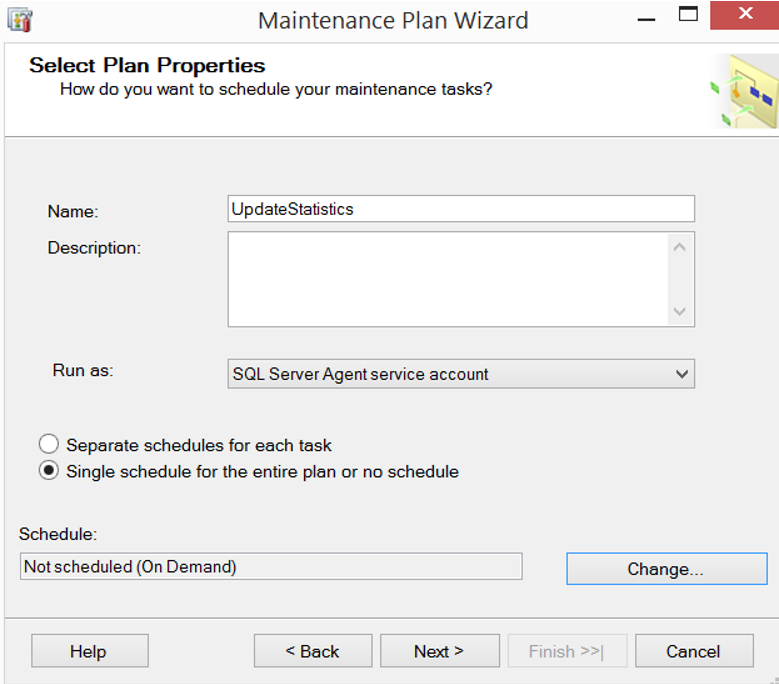Click the Change... schedule button

667,569
